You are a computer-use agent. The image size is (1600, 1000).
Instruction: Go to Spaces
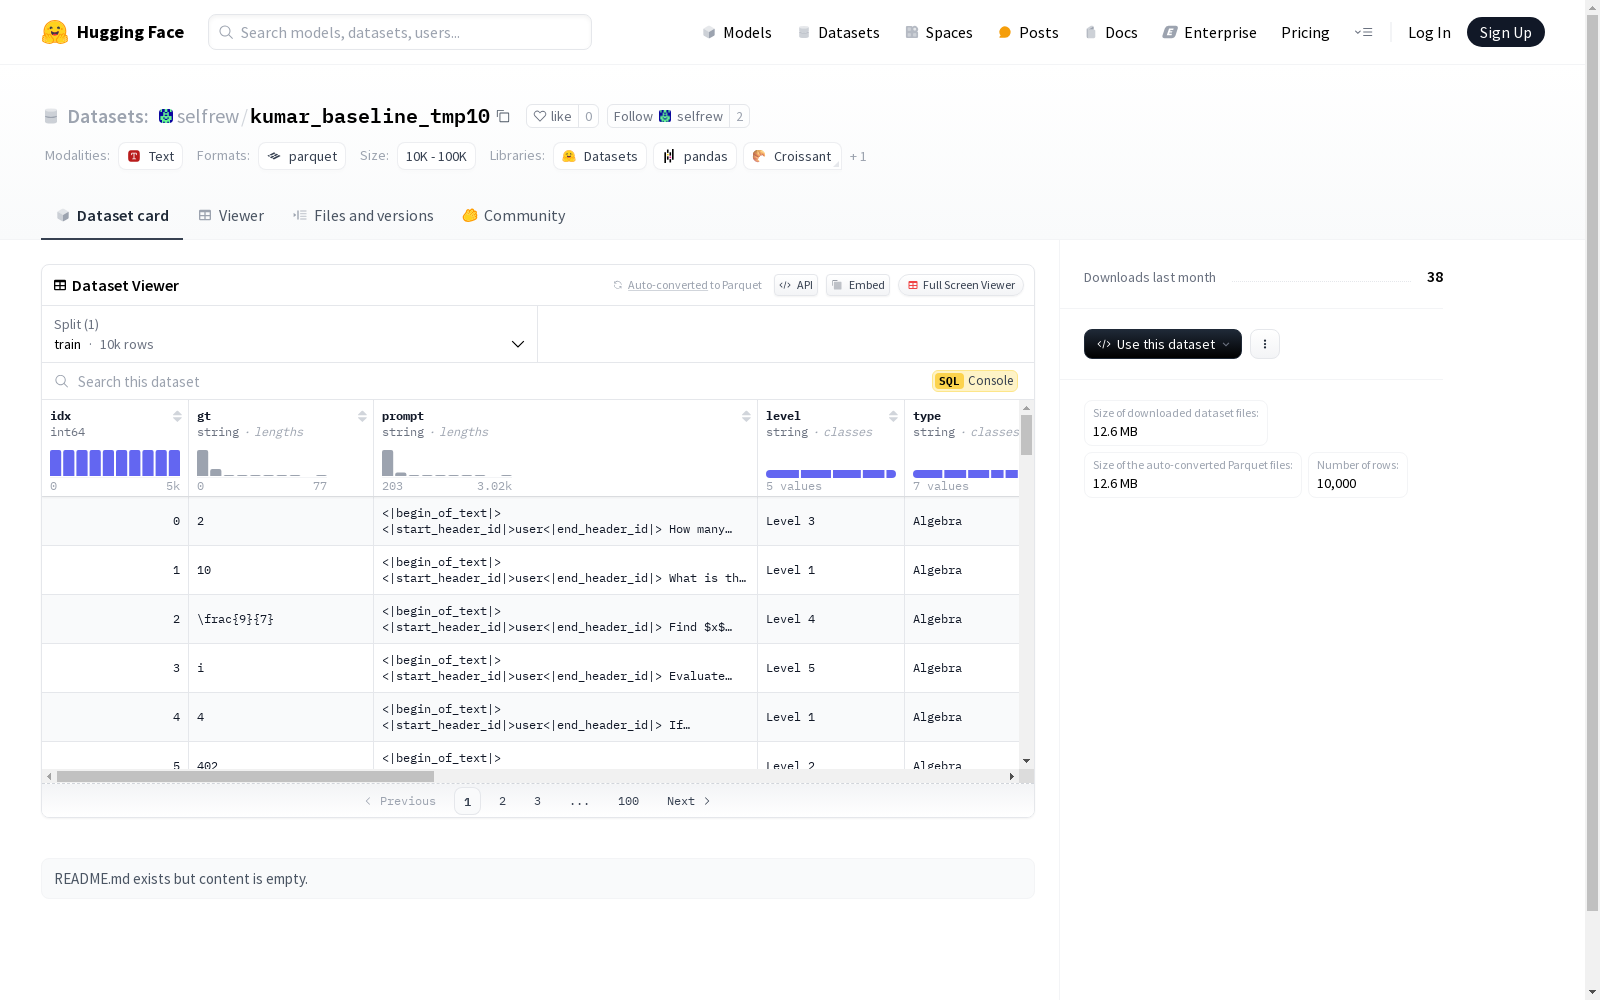(939, 32)
